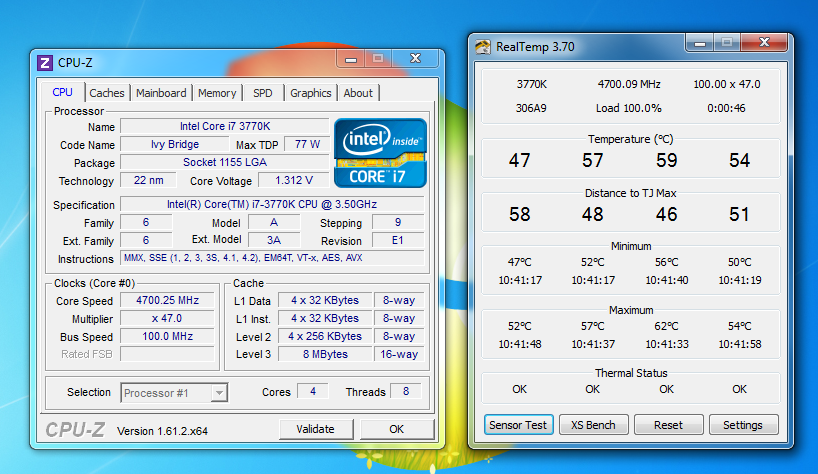Click RealTemp elapsed time '0:00:46'
Image resolution: width=818 pixels, height=474 pixels.
click(x=727, y=108)
